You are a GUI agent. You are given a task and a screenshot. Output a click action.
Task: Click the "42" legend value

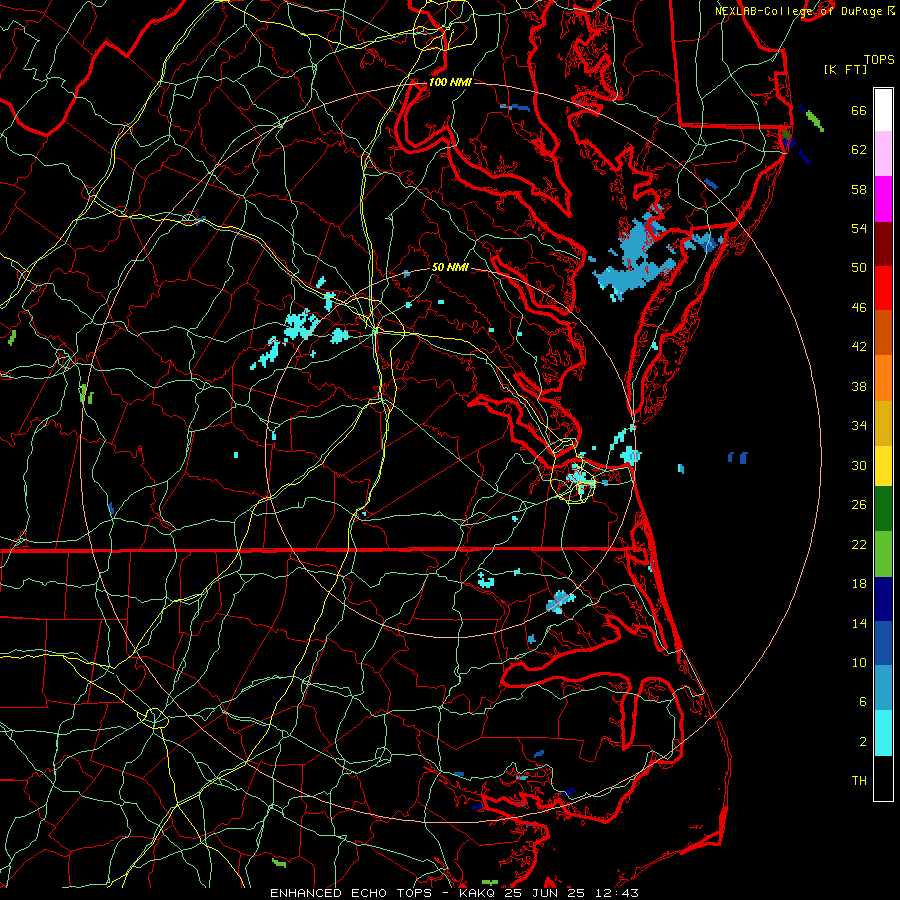coord(859,347)
